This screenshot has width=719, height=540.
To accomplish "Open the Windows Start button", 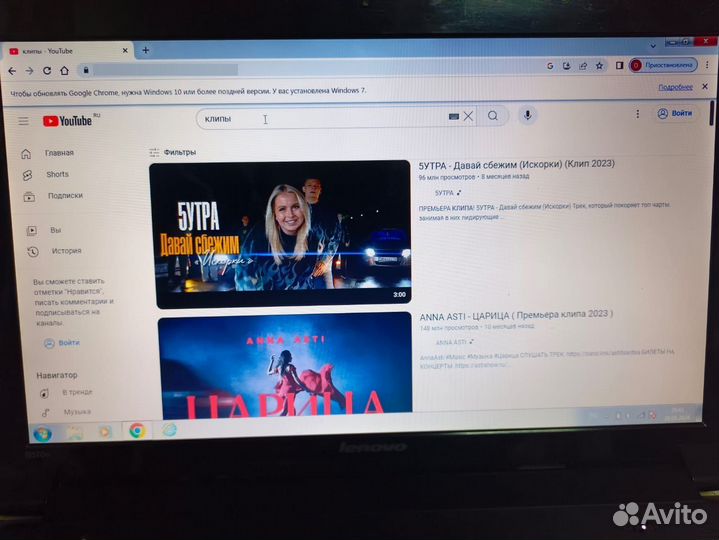I will 42,432.
